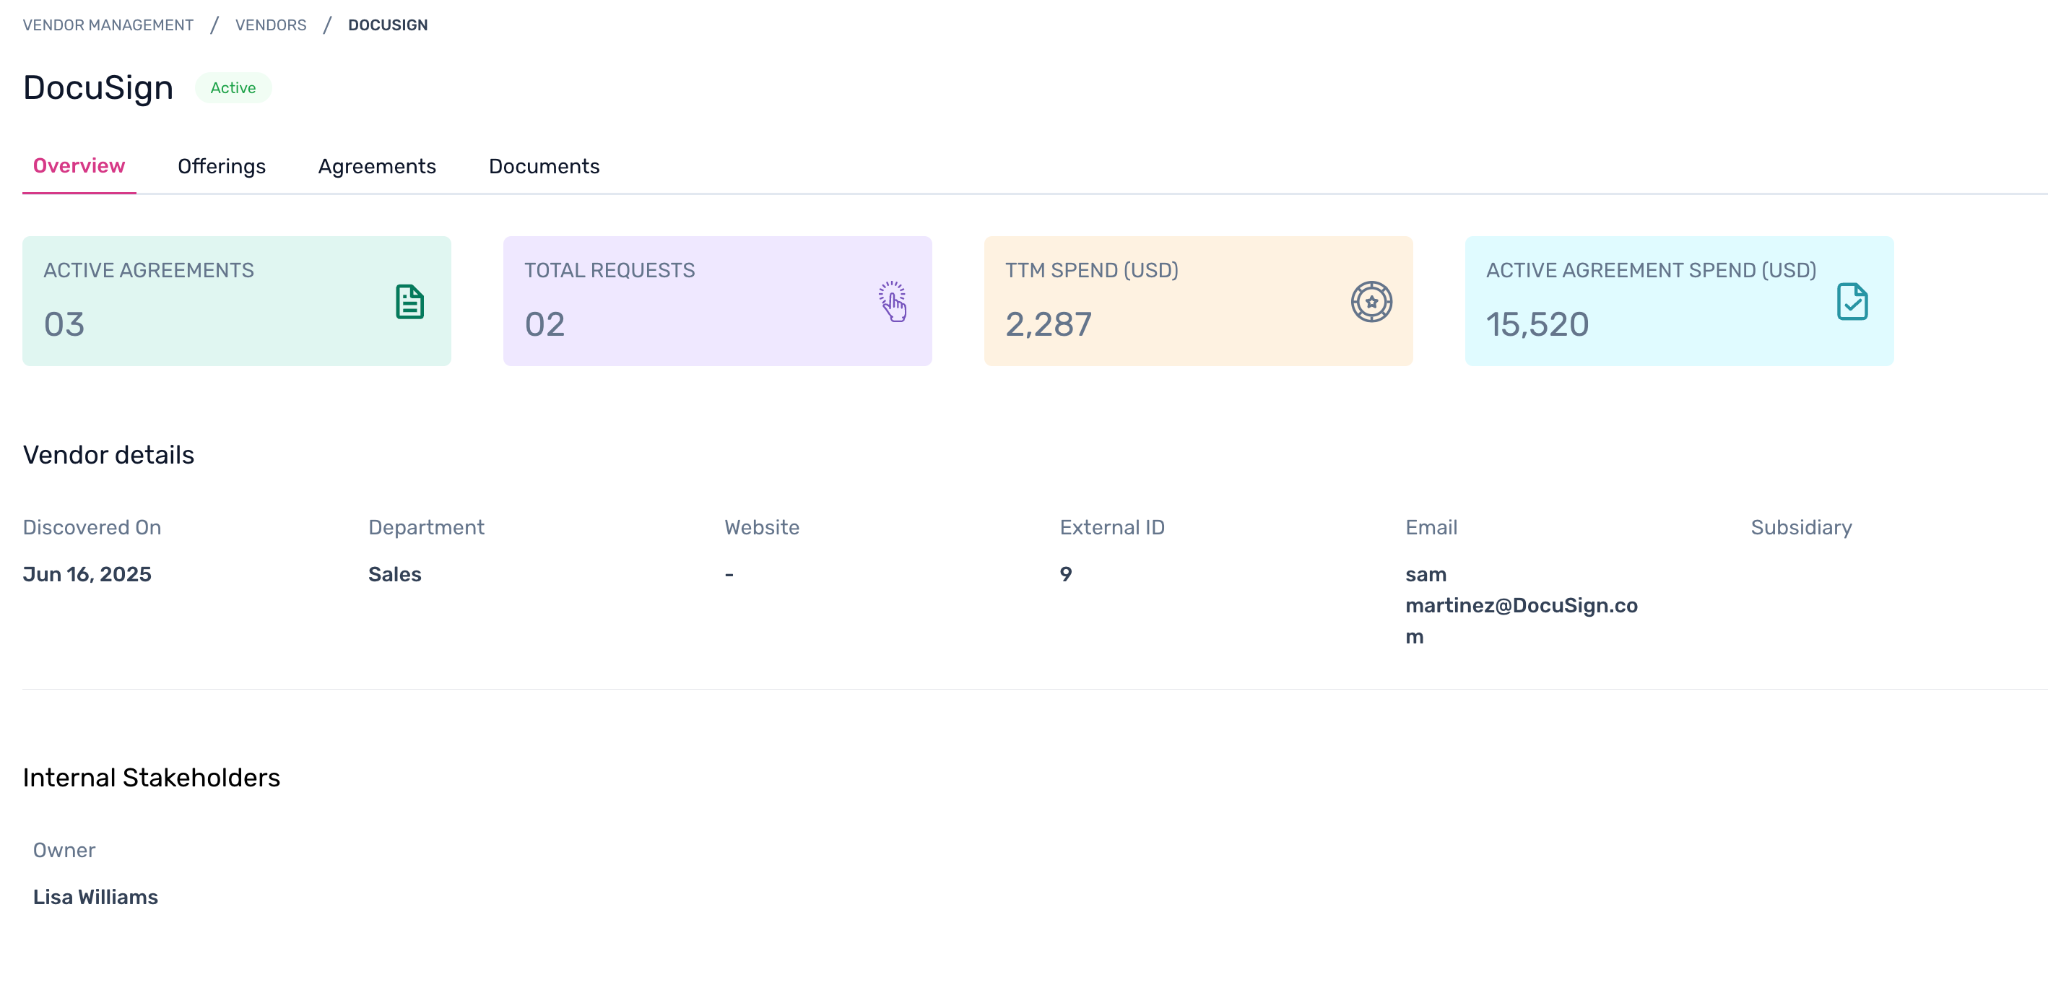Click the TTM Spend value 2,287

click(1048, 324)
